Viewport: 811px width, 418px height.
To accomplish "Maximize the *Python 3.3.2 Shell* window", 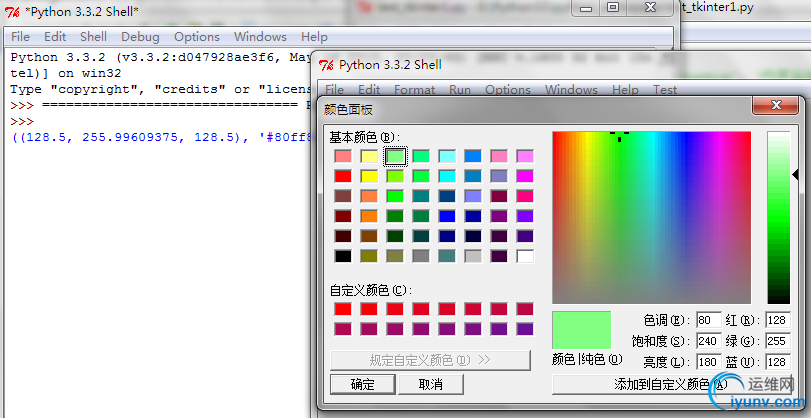I will pyautogui.click(x=613, y=8).
